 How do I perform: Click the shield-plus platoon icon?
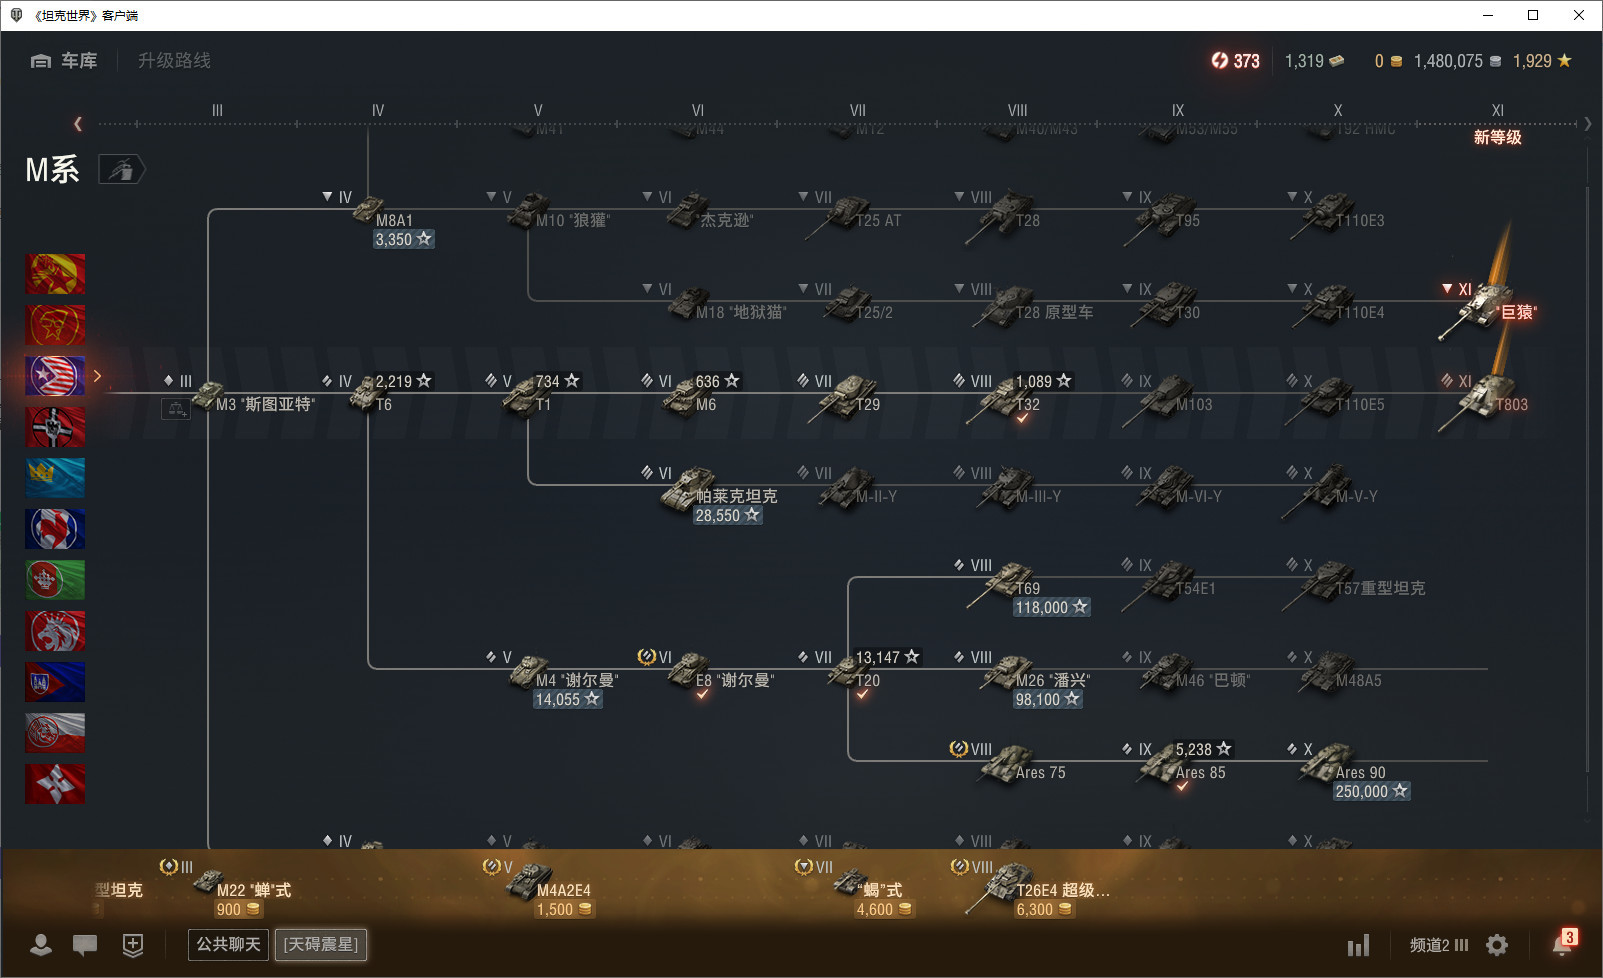pos(133,945)
